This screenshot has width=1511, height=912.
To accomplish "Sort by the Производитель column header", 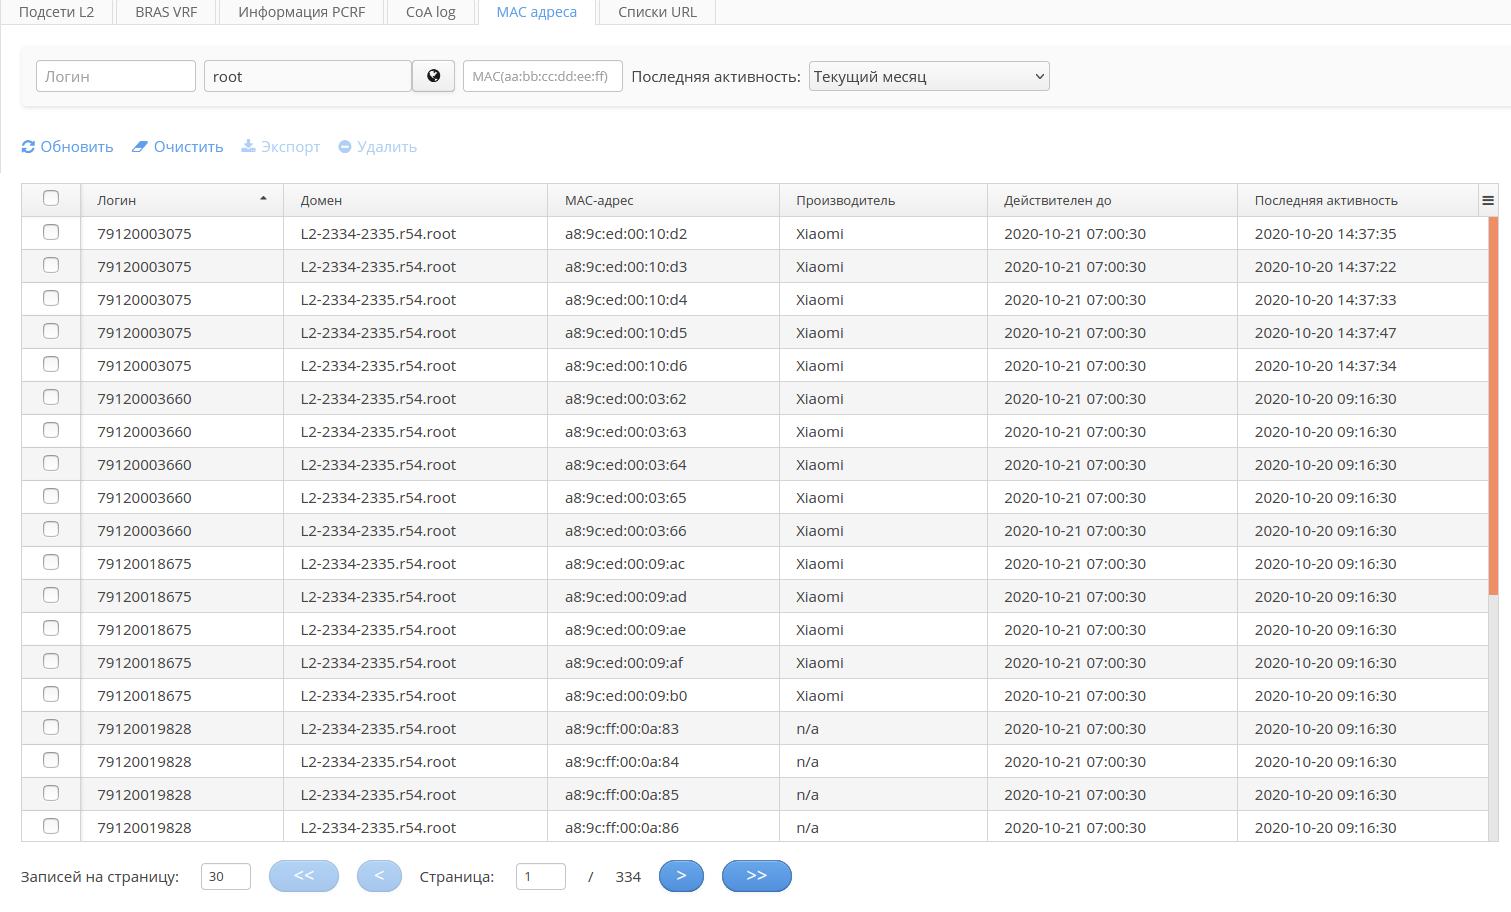I will (x=845, y=200).
